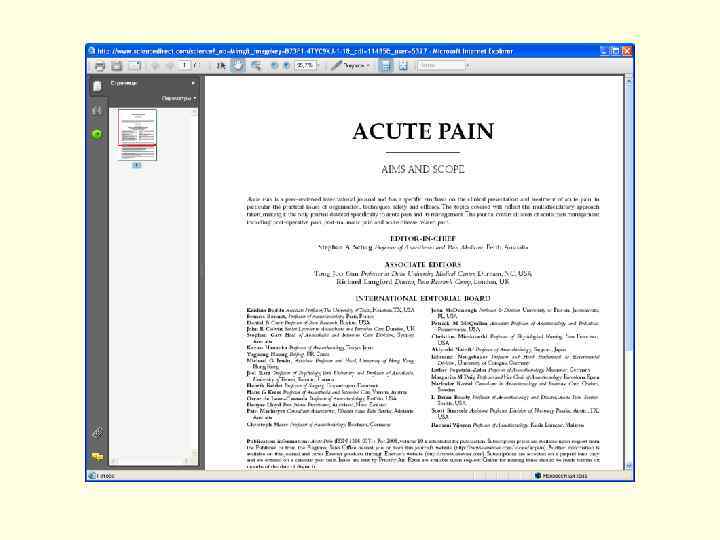Zoom out with the minus button
Viewport: 720px width, 540px height.
coord(274,66)
